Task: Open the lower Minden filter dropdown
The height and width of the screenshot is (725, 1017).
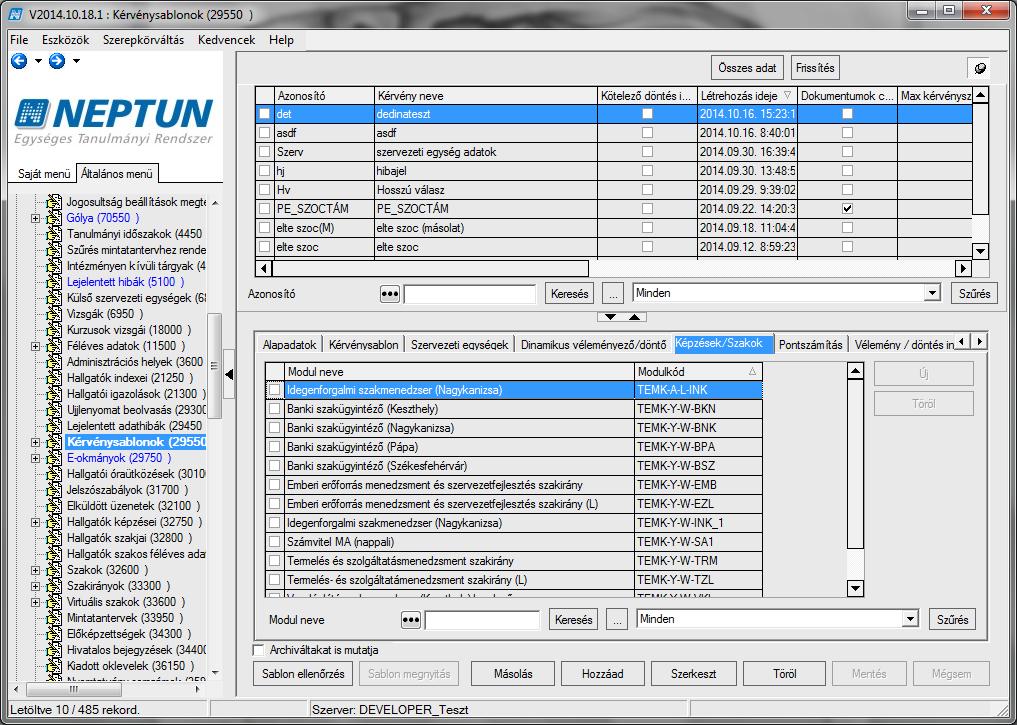Action: (x=911, y=619)
